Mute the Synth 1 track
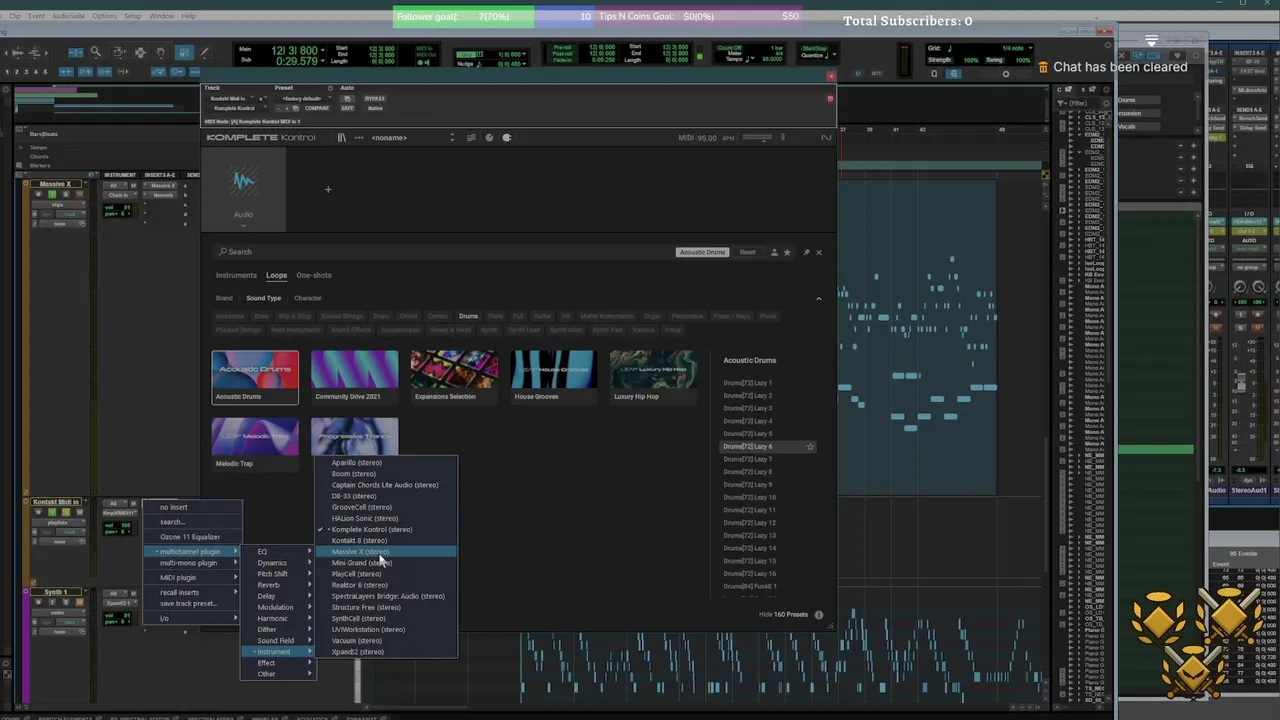The width and height of the screenshot is (1280, 720). (80, 602)
